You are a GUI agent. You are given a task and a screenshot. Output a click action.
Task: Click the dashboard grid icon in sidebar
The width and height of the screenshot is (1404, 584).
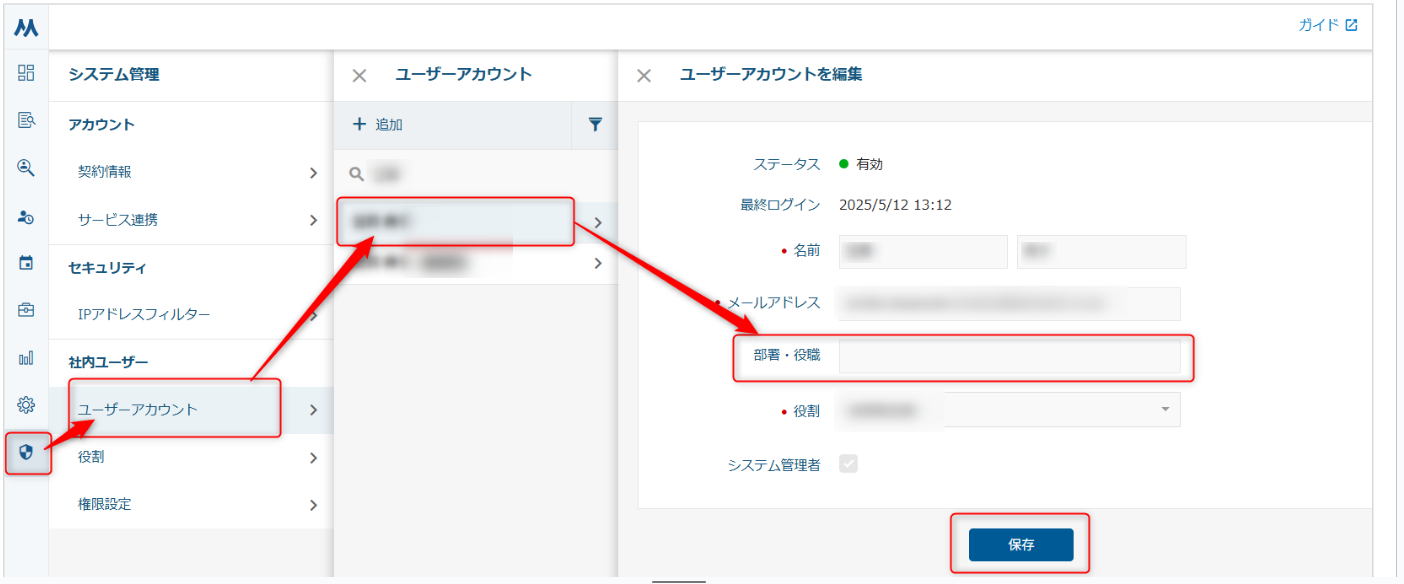(x=26, y=72)
